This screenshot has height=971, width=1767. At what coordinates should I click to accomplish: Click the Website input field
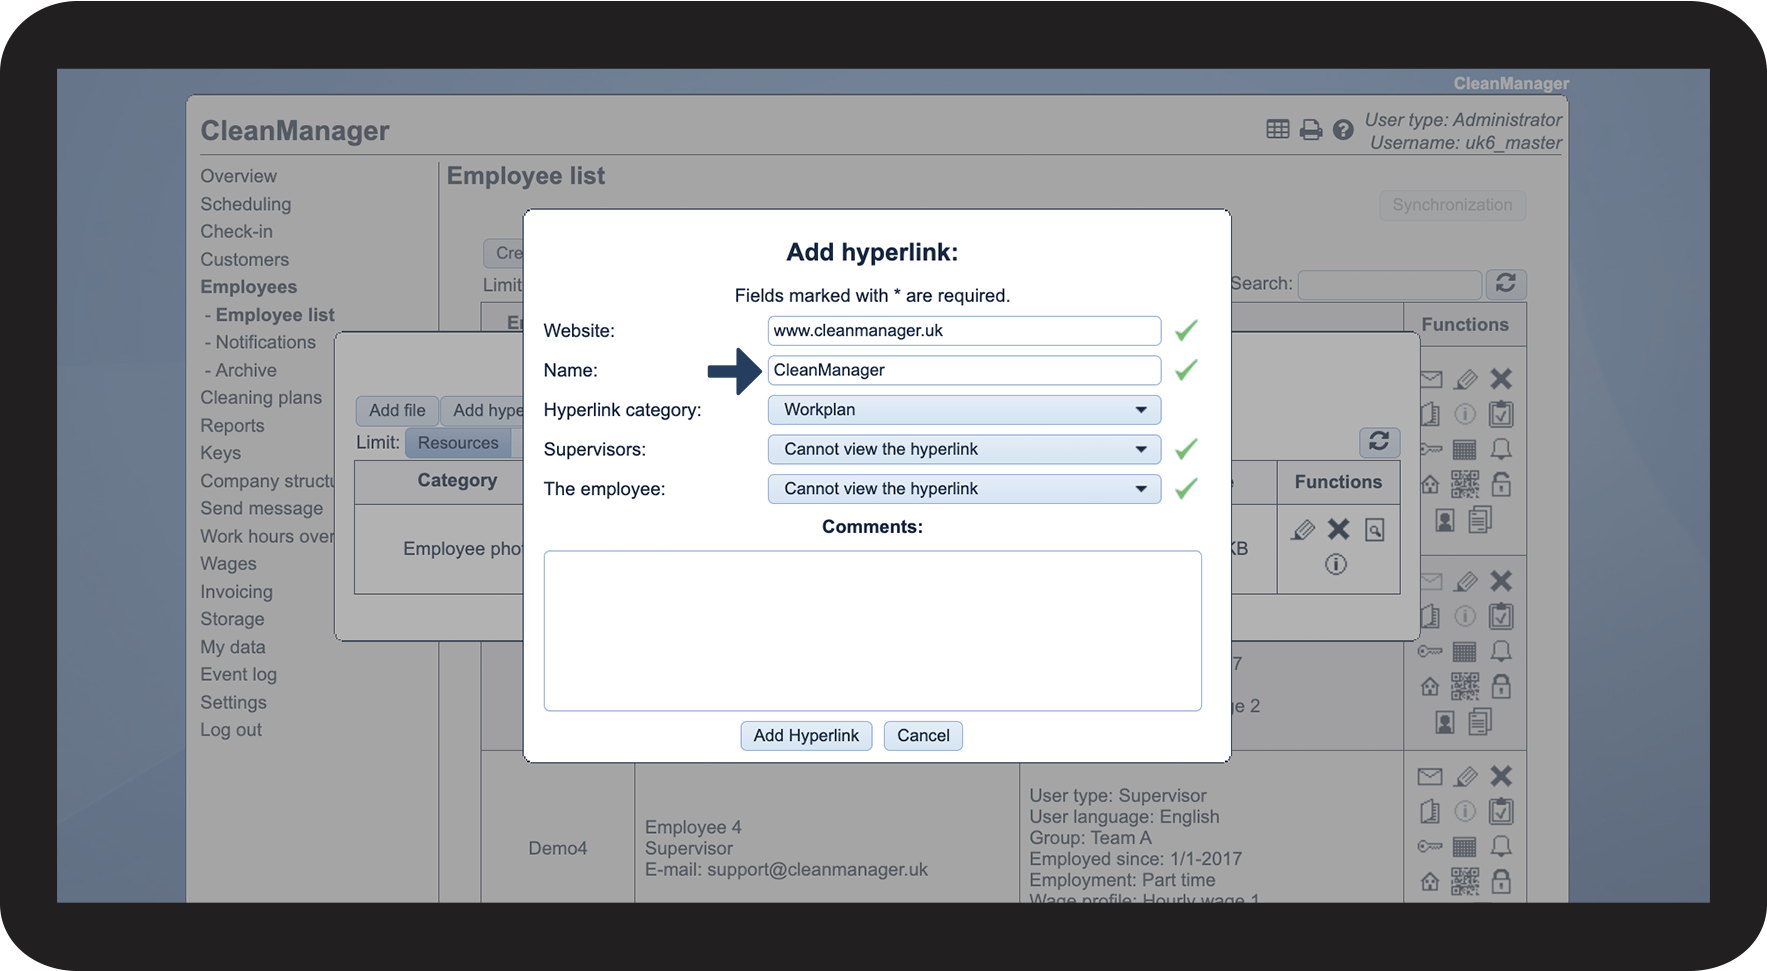coord(964,331)
